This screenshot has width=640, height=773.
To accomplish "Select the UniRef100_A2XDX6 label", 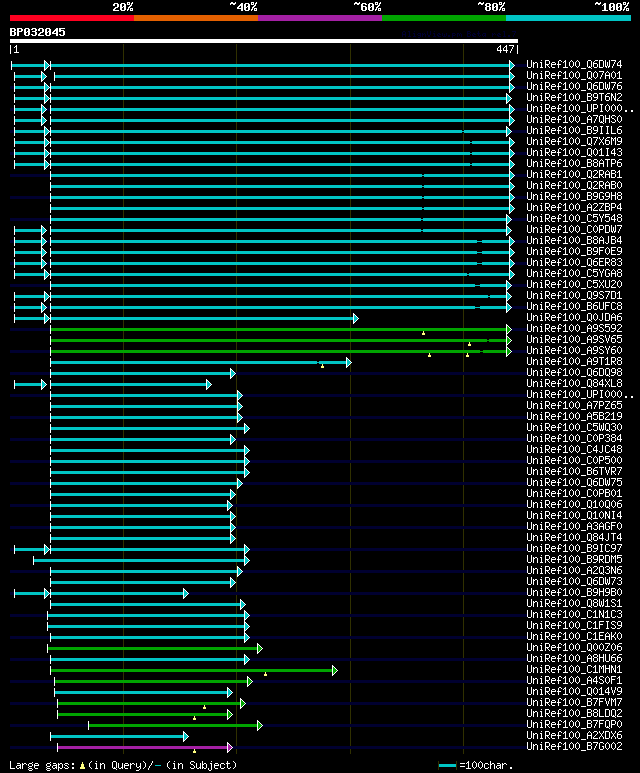I will coord(574,736).
